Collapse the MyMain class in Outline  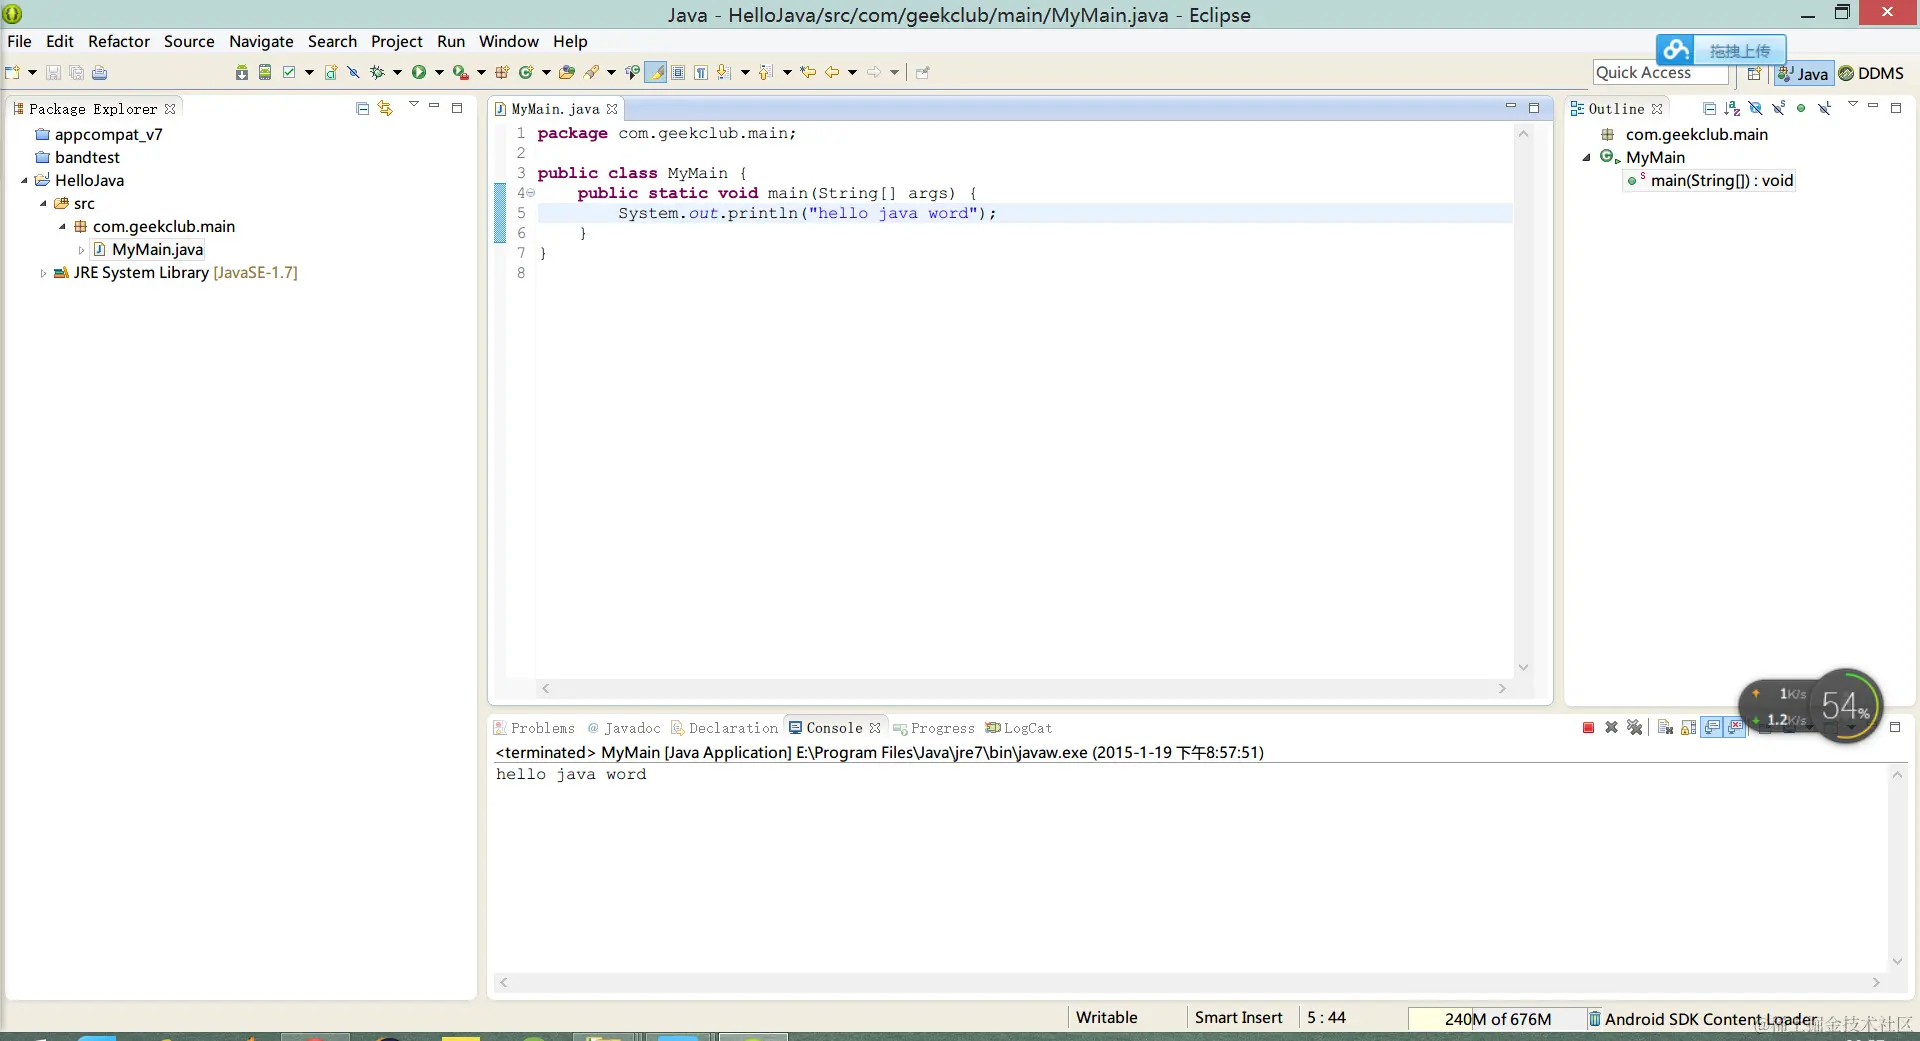click(x=1586, y=158)
